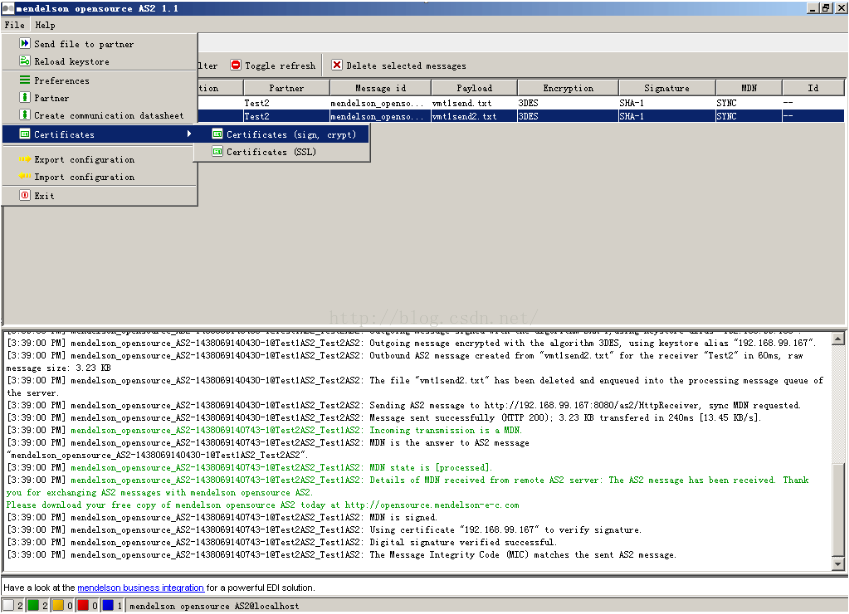Click the Delete selected messages X icon
The height and width of the screenshot is (614, 849).
(x=337, y=65)
